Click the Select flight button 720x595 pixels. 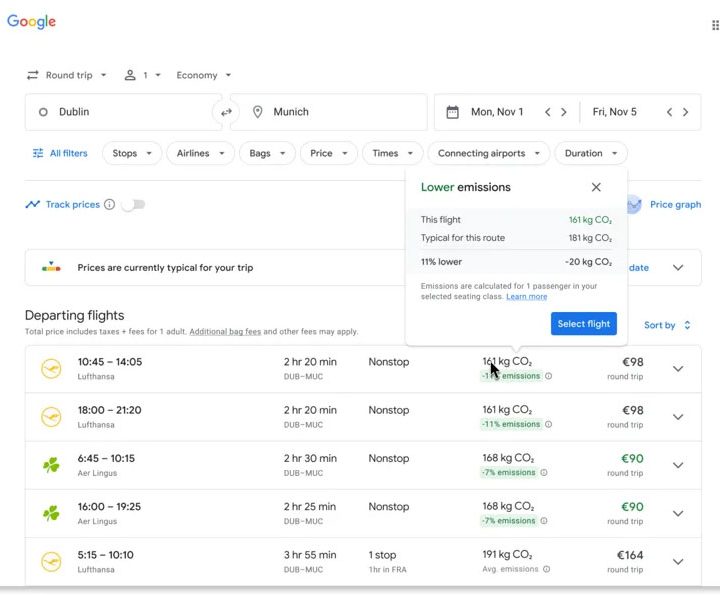tap(584, 324)
